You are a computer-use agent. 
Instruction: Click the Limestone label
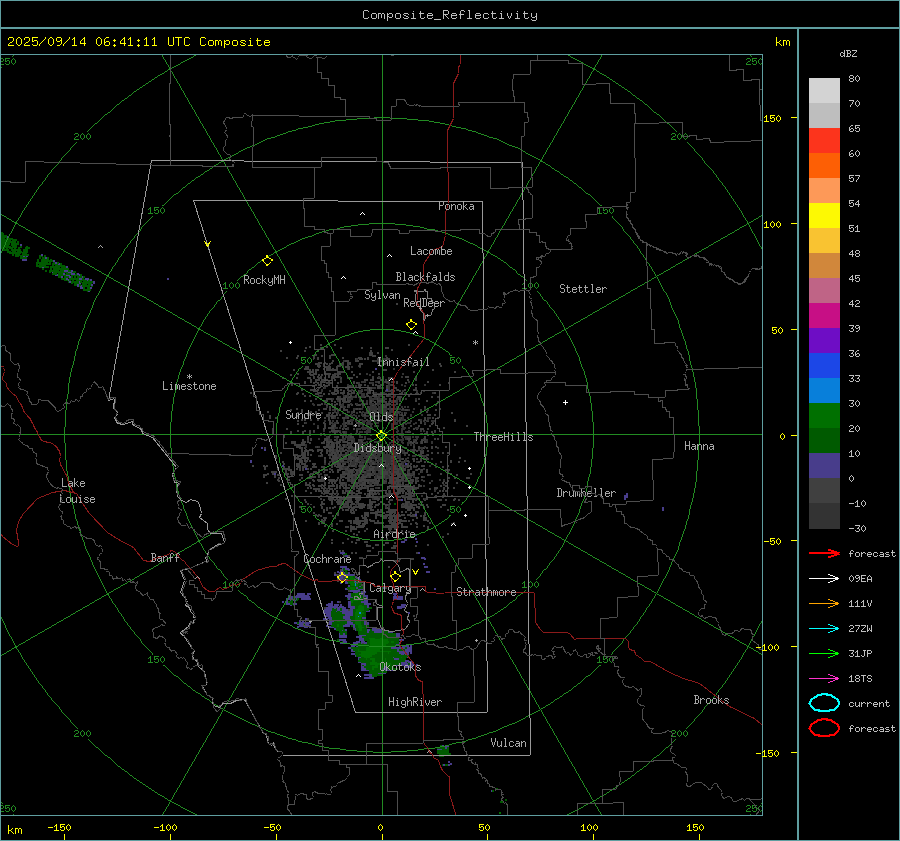tap(189, 386)
